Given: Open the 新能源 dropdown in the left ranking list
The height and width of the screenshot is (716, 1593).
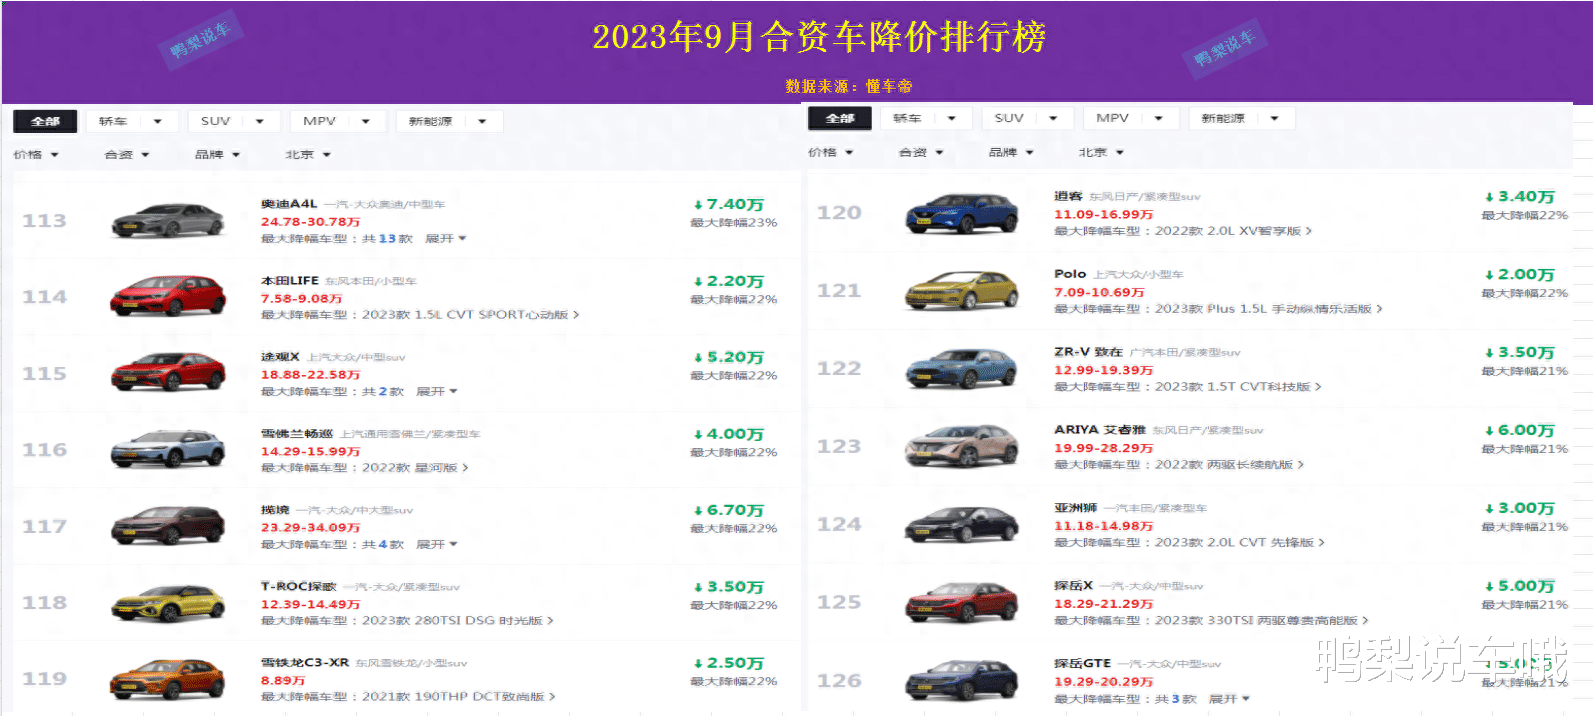Looking at the screenshot, I should pyautogui.click(x=449, y=121).
